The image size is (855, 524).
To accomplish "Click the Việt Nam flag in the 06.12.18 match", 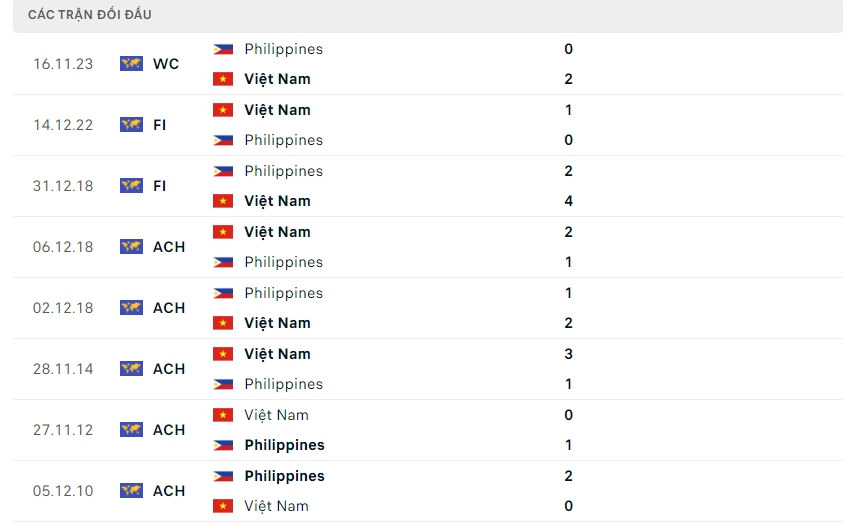I will click(223, 232).
